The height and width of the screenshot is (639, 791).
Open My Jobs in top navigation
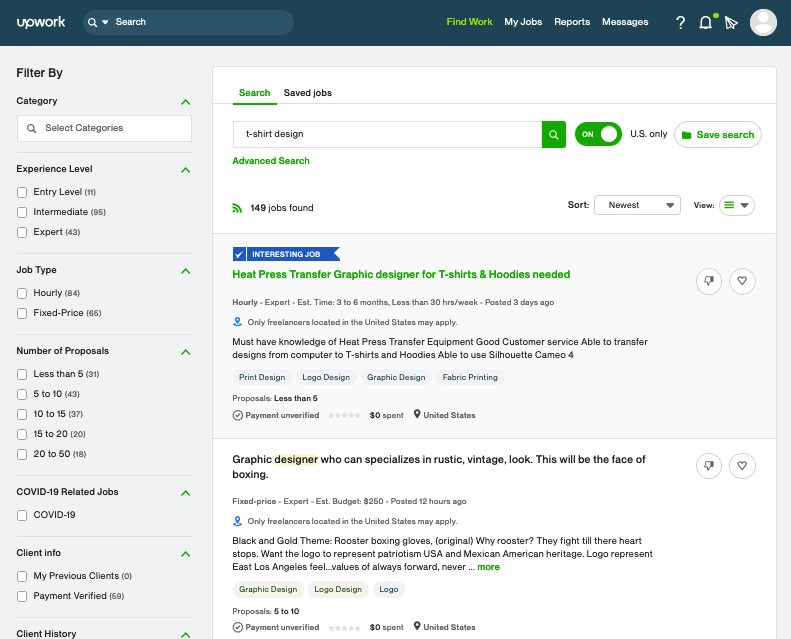pos(523,22)
